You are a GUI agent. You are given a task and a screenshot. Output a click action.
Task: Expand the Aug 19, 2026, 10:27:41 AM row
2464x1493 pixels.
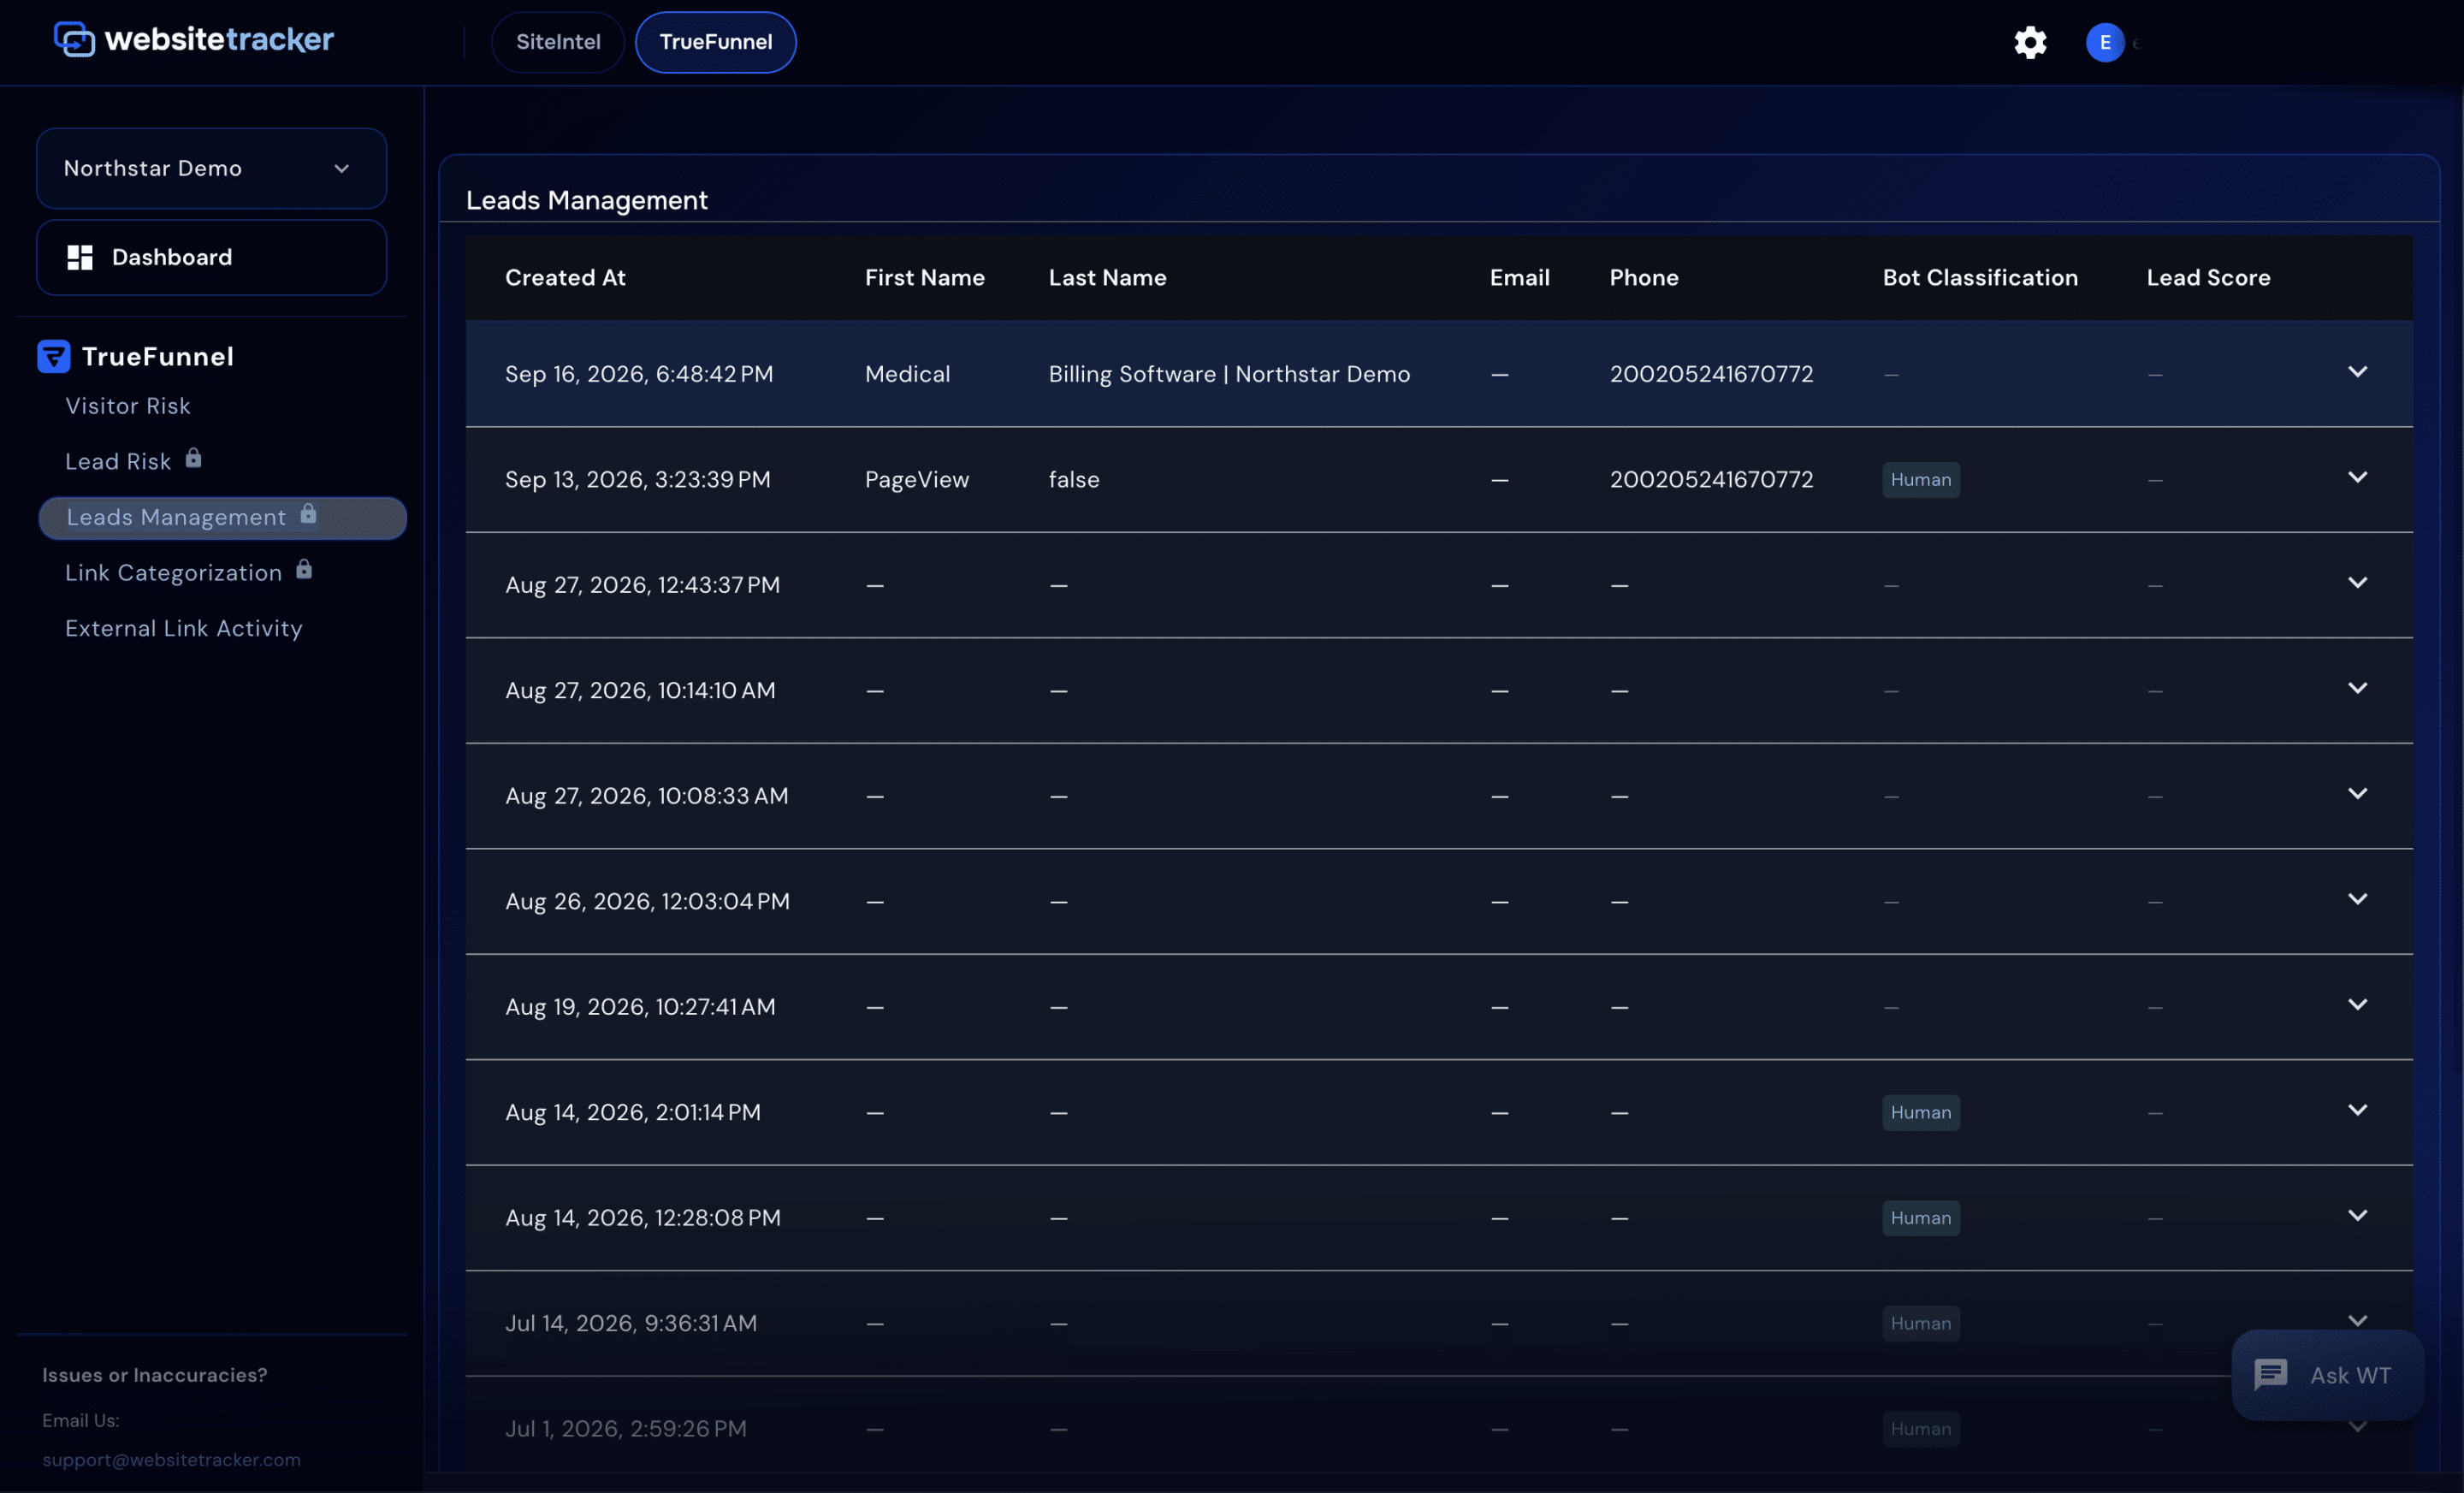coord(2357,1005)
